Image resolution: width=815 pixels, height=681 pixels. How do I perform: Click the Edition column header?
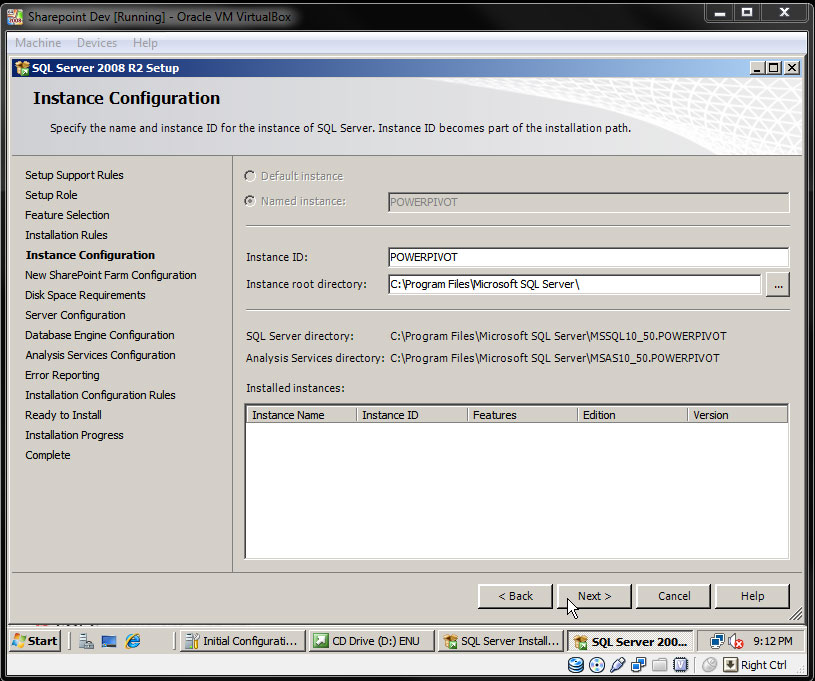(633, 415)
